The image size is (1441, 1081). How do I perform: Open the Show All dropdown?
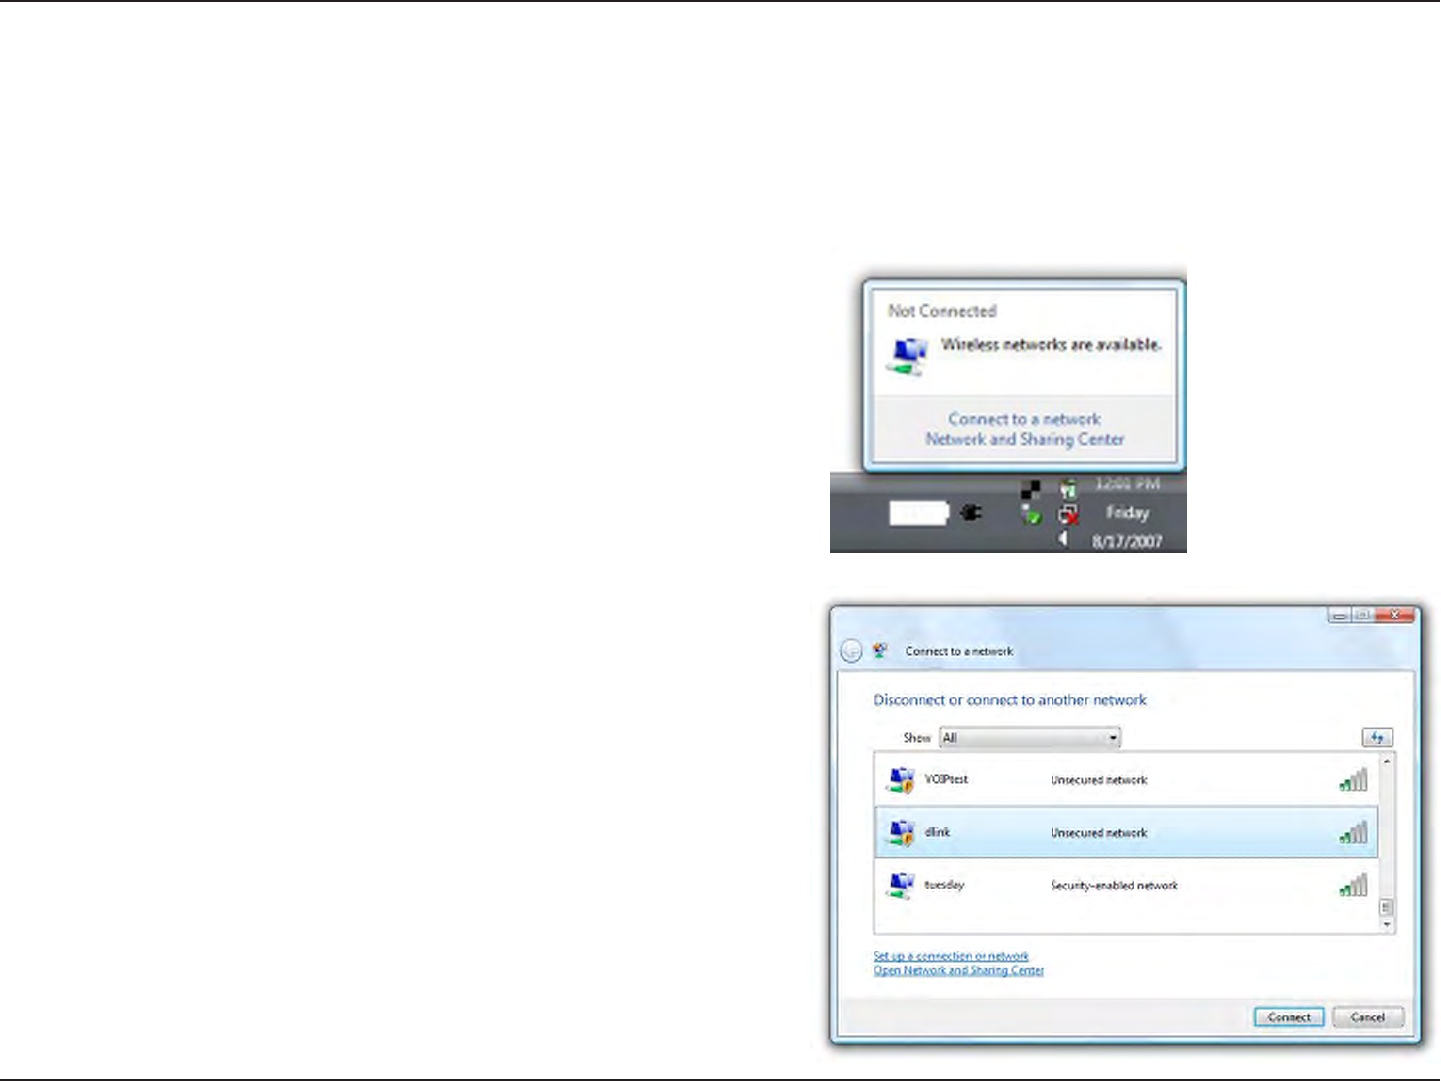coord(1030,738)
